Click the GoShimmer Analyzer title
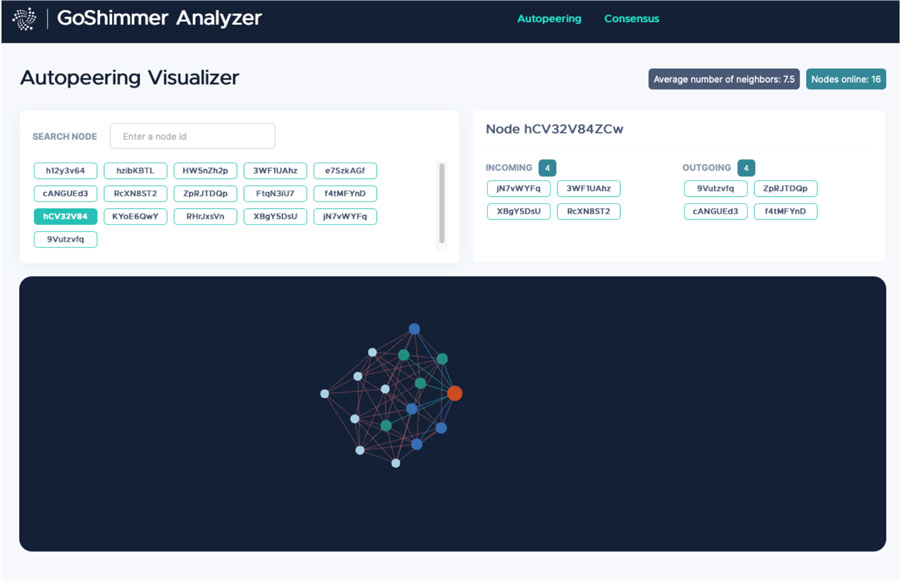Screen dimensions: 900x582 [160, 18]
